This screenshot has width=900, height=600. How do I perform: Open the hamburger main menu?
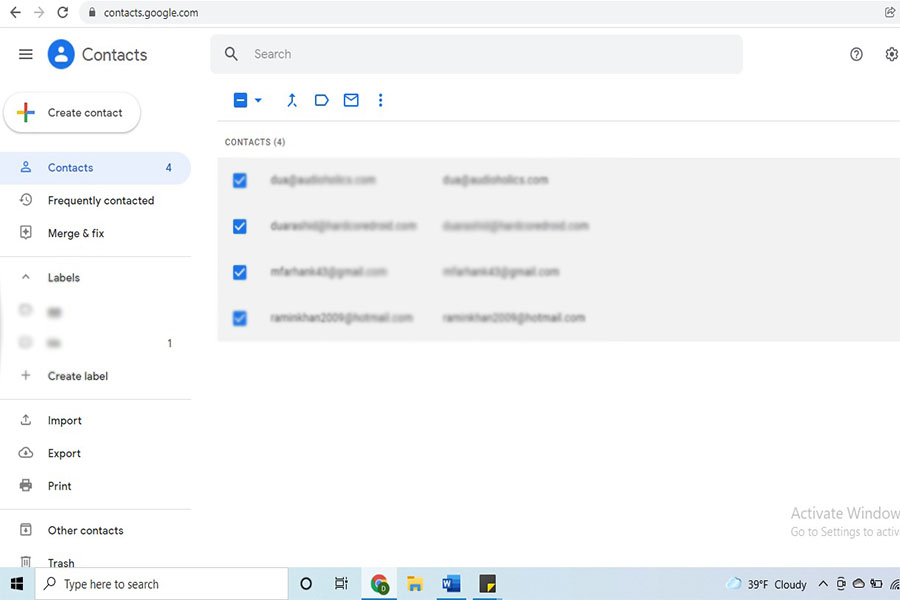pos(26,55)
